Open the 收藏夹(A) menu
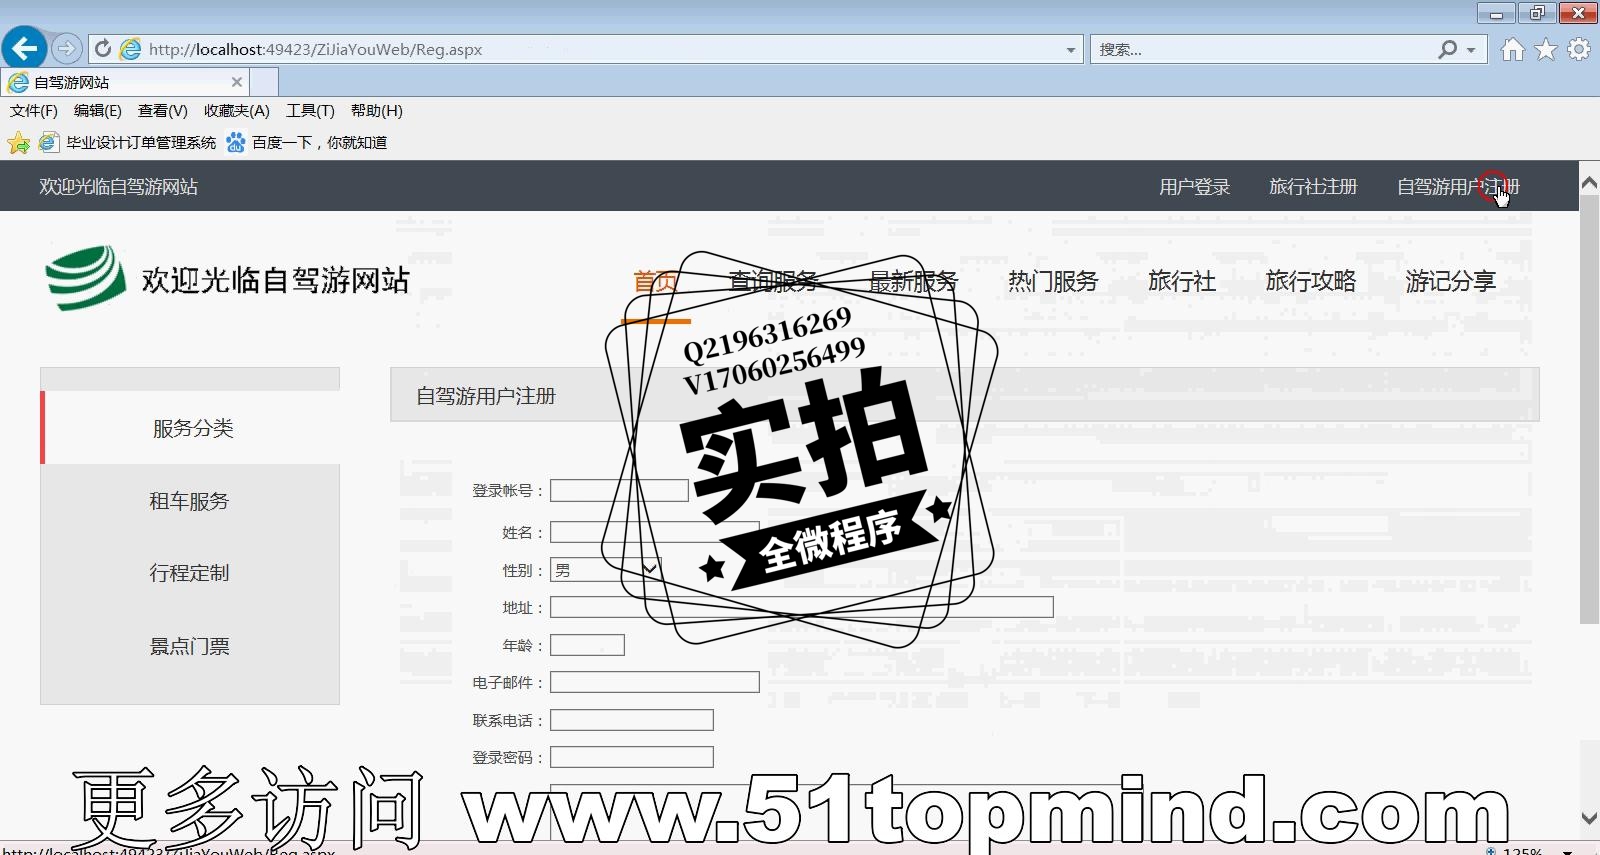The height and width of the screenshot is (855, 1600). pyautogui.click(x=237, y=111)
